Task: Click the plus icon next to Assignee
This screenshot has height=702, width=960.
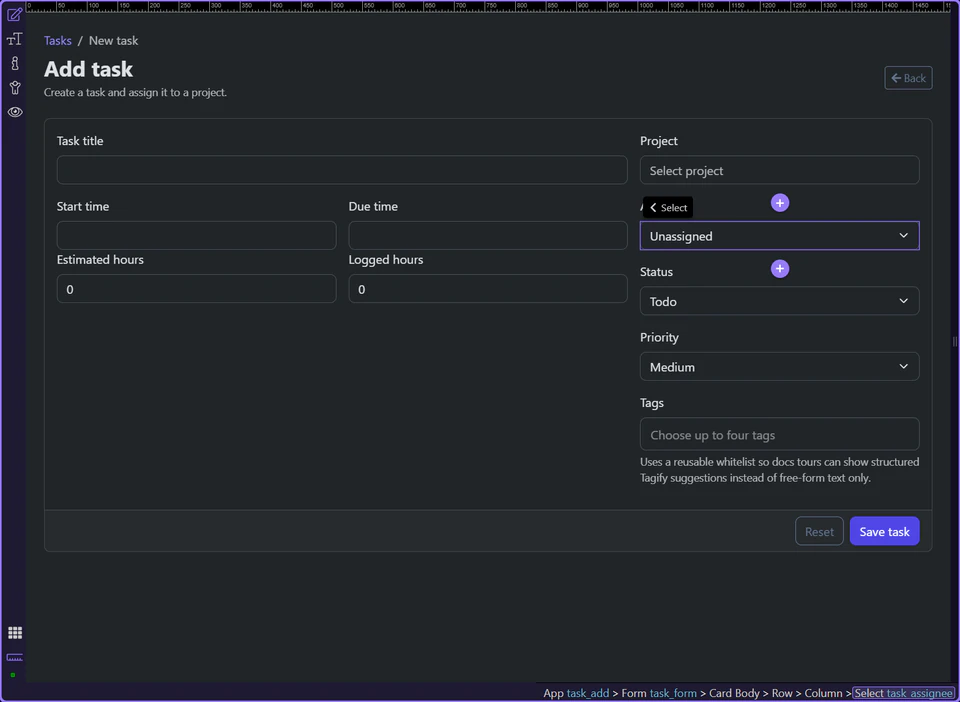Action: (779, 202)
